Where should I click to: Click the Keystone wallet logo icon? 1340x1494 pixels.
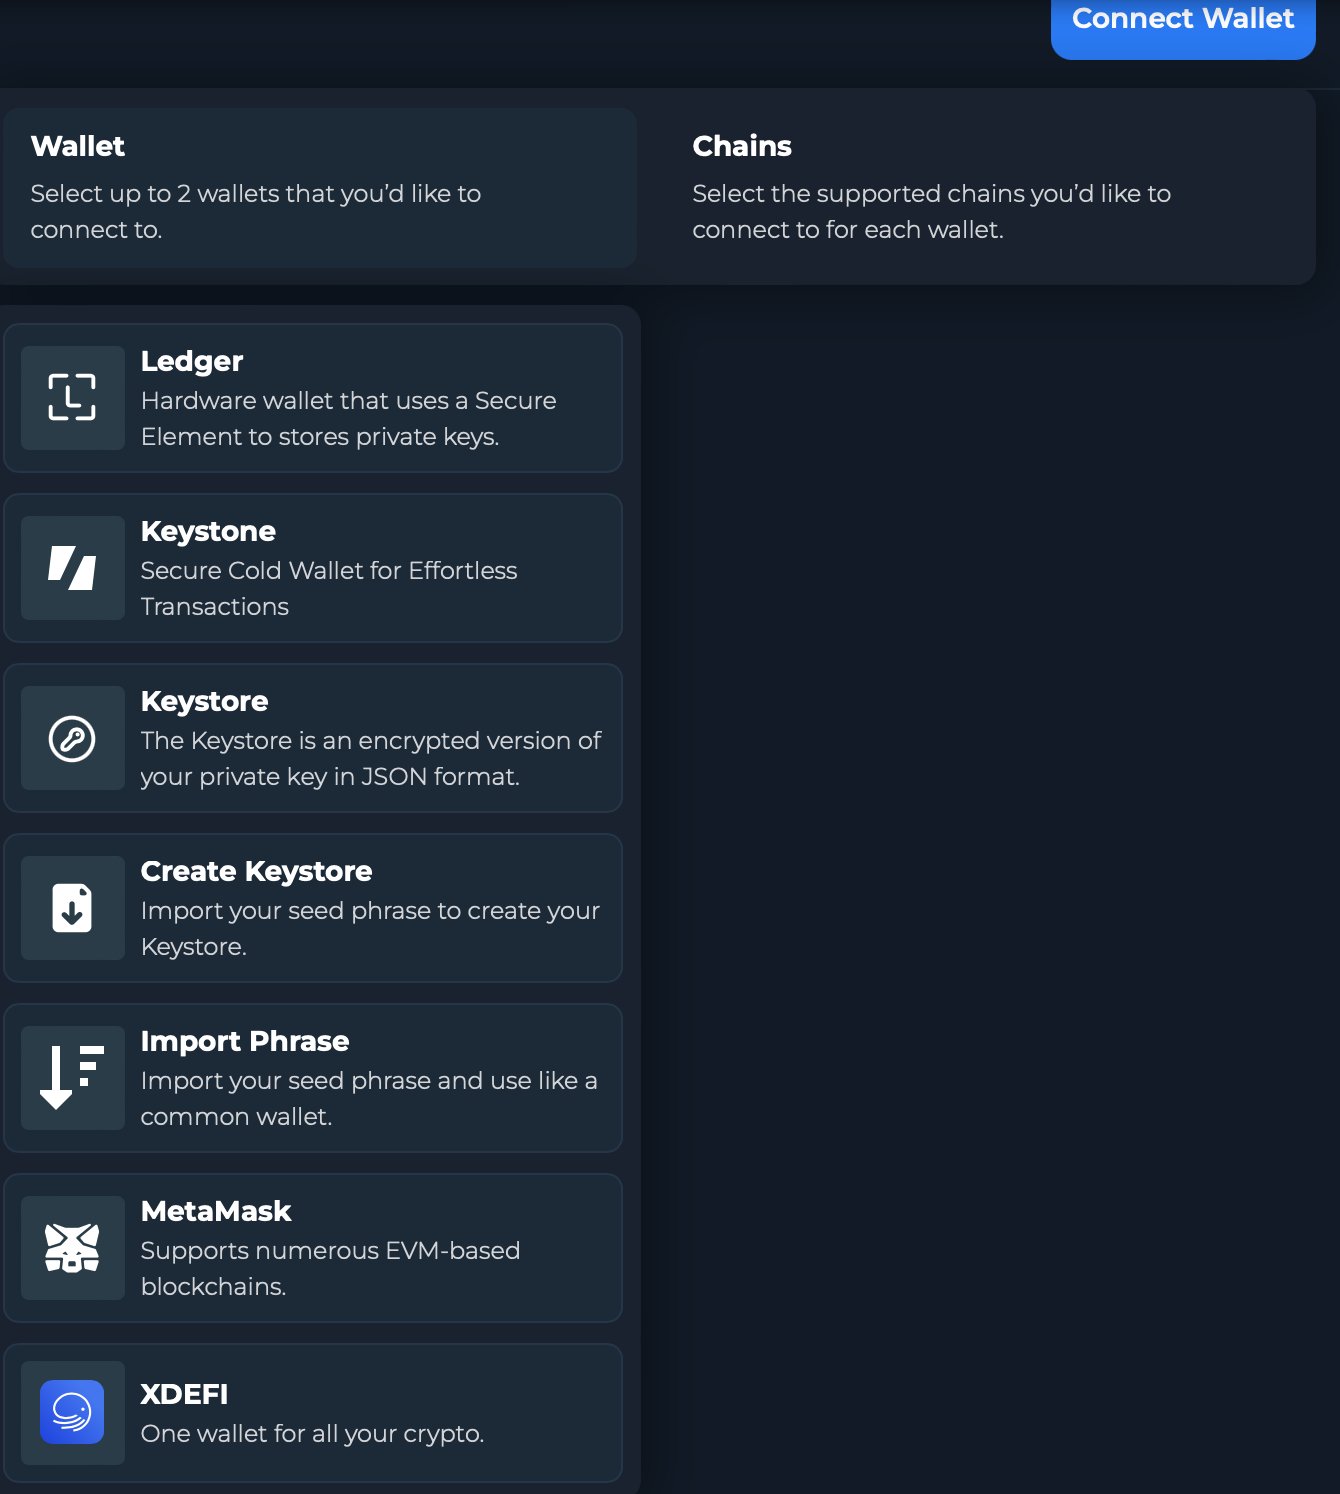click(72, 568)
